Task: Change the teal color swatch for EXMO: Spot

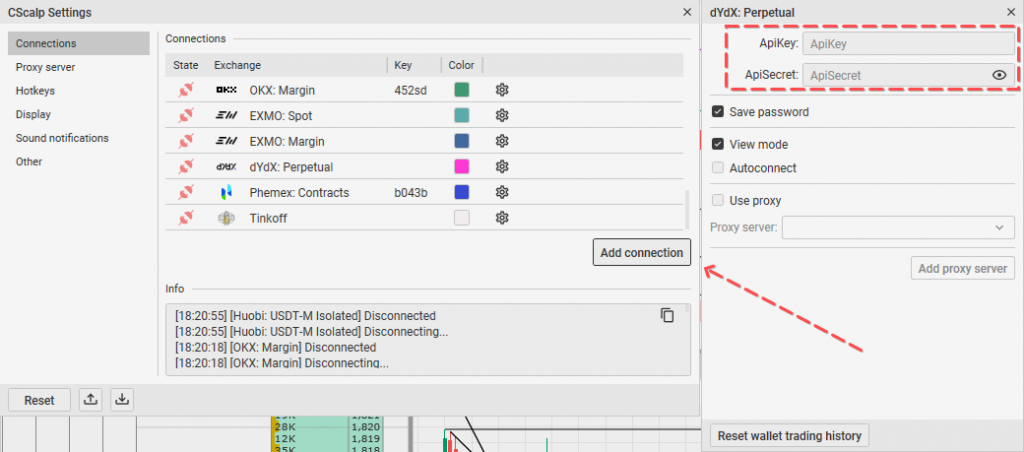Action: (462, 116)
